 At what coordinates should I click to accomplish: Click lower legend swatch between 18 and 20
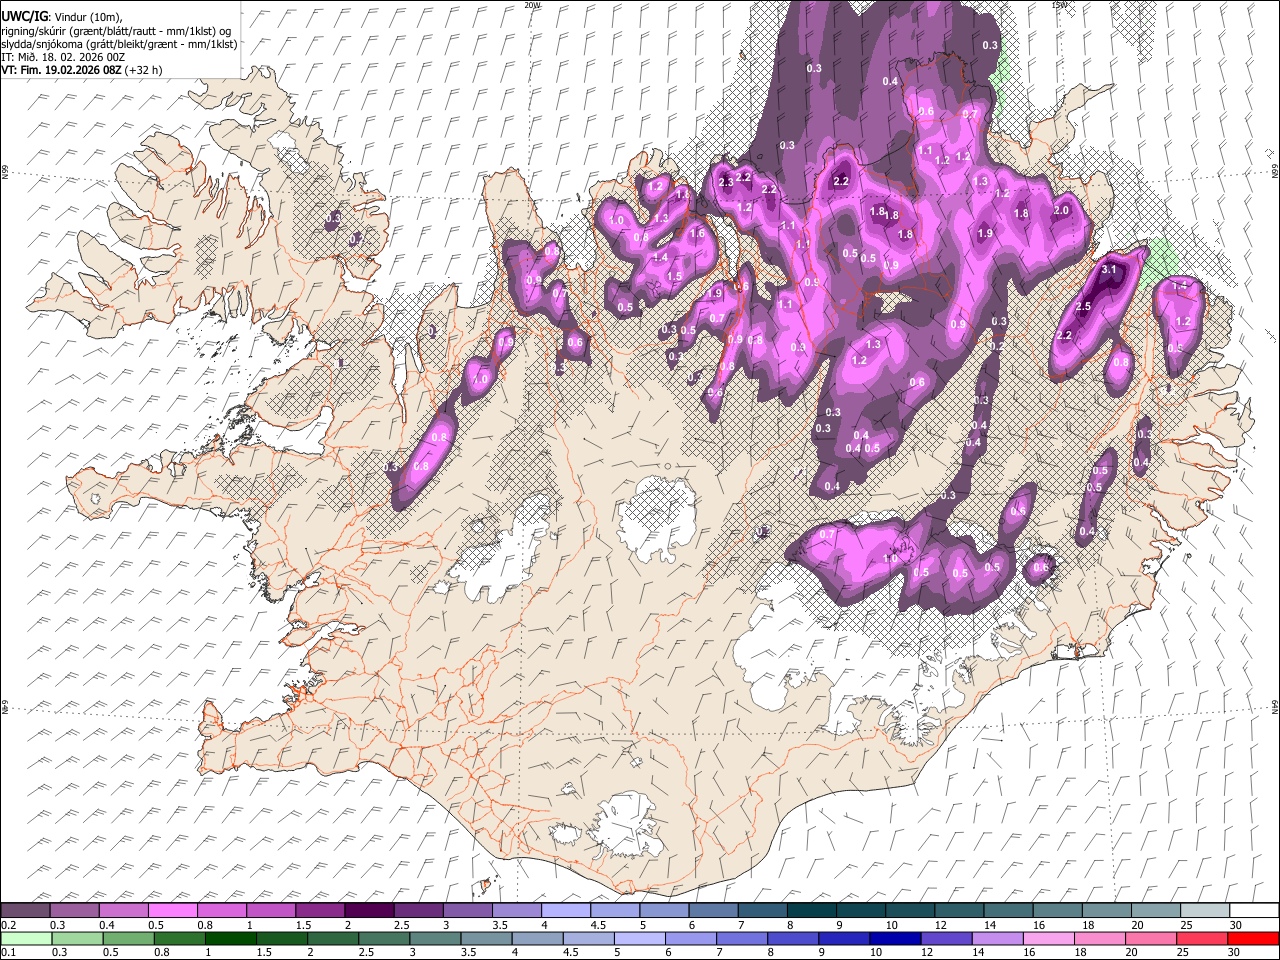pos(1101,938)
